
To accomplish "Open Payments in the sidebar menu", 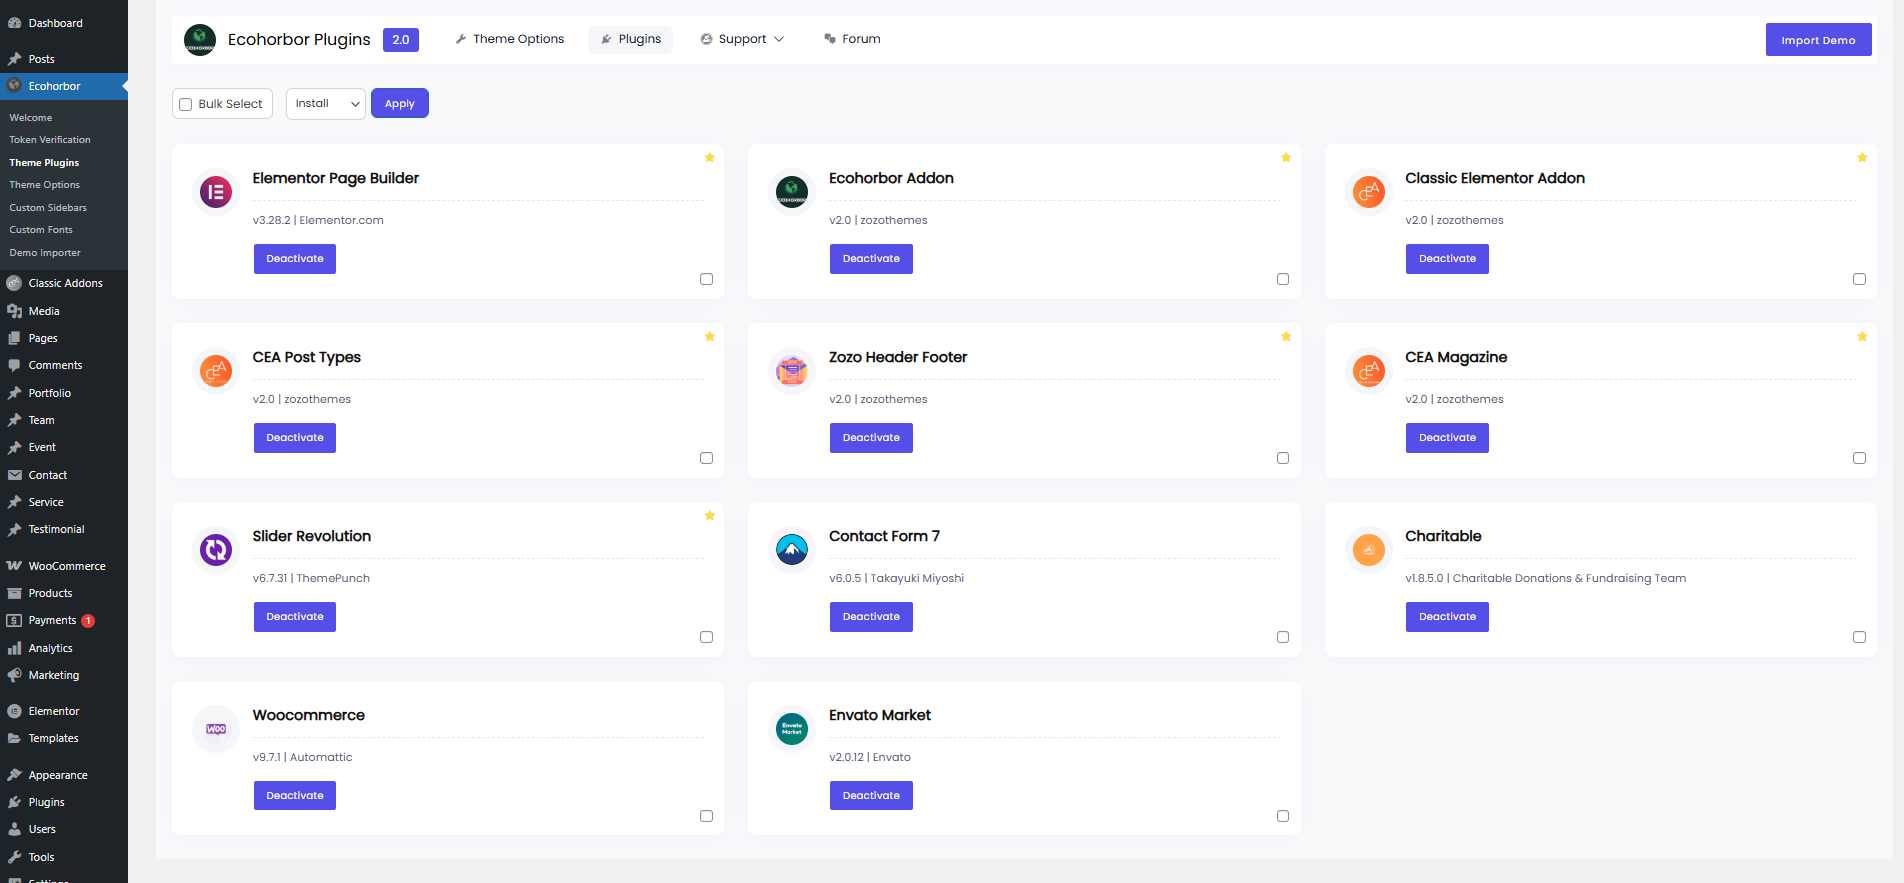I will [64, 620].
